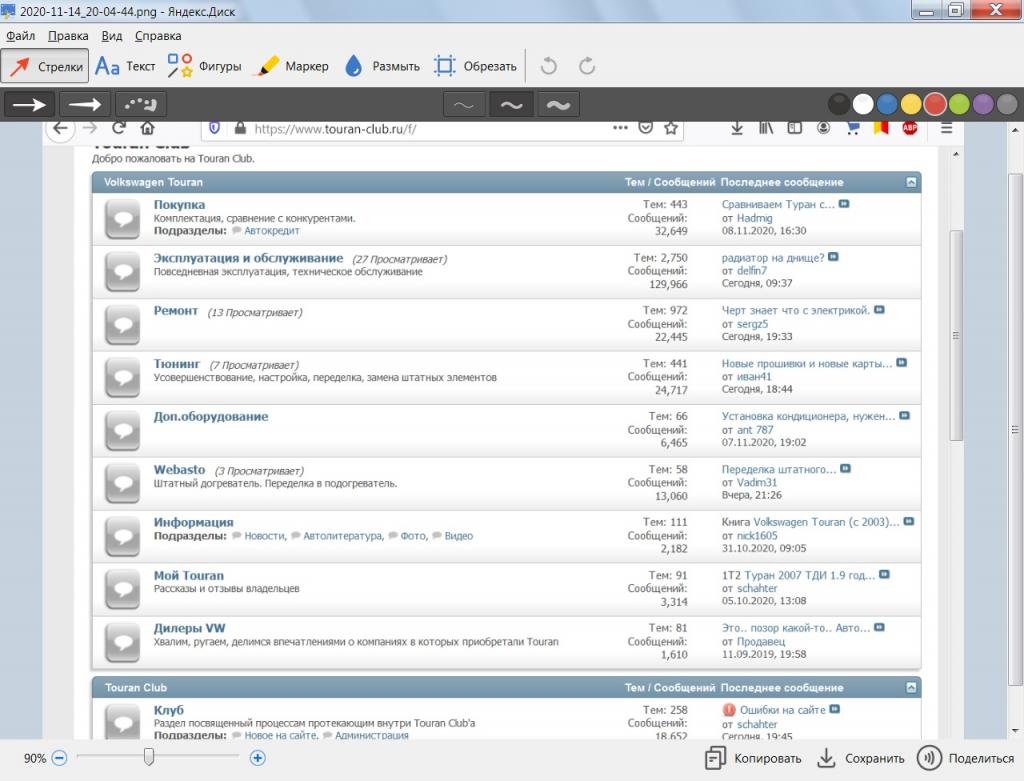1024x781 pixels.
Task: Open the Покупка forum link
Action: coord(179,204)
